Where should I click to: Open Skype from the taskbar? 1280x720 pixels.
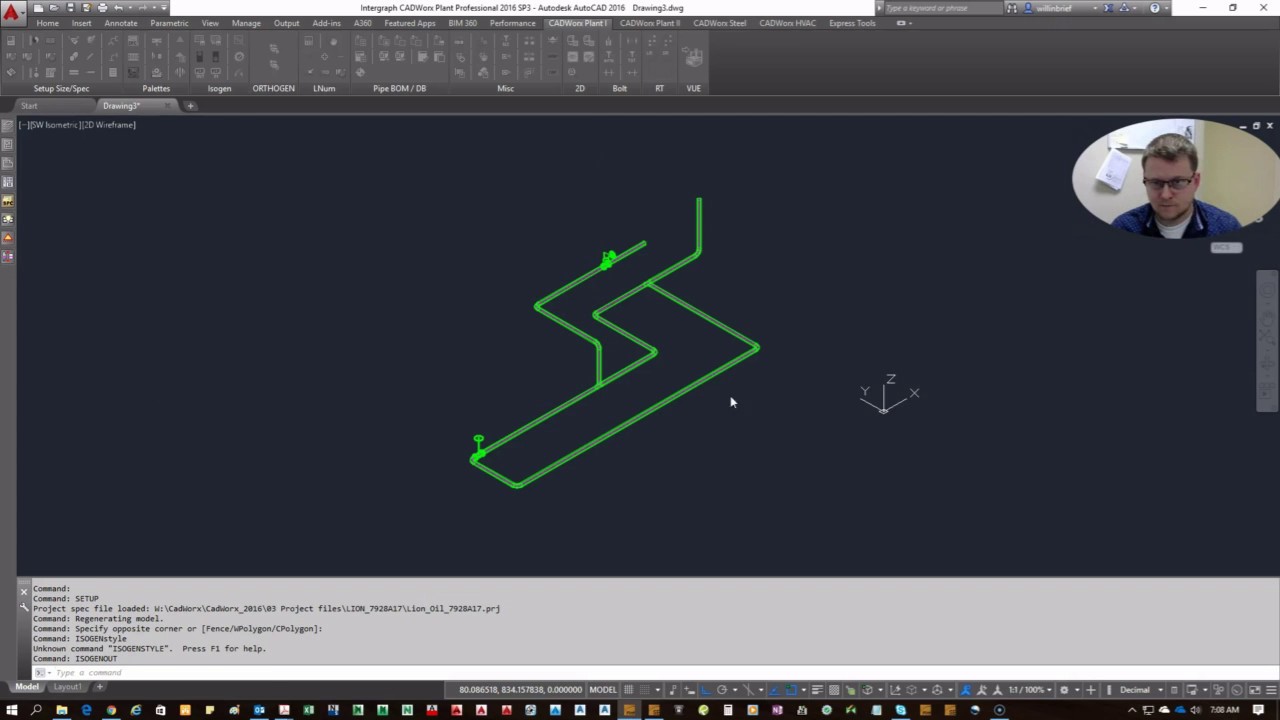pos(901,710)
